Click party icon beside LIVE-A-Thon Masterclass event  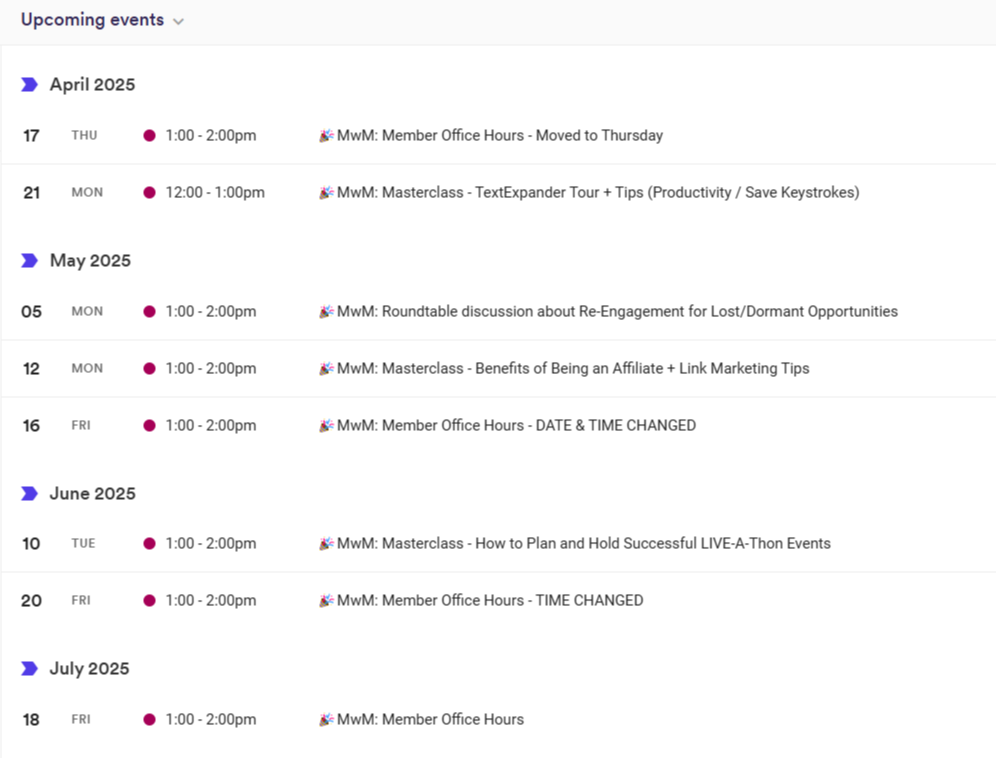click(326, 543)
